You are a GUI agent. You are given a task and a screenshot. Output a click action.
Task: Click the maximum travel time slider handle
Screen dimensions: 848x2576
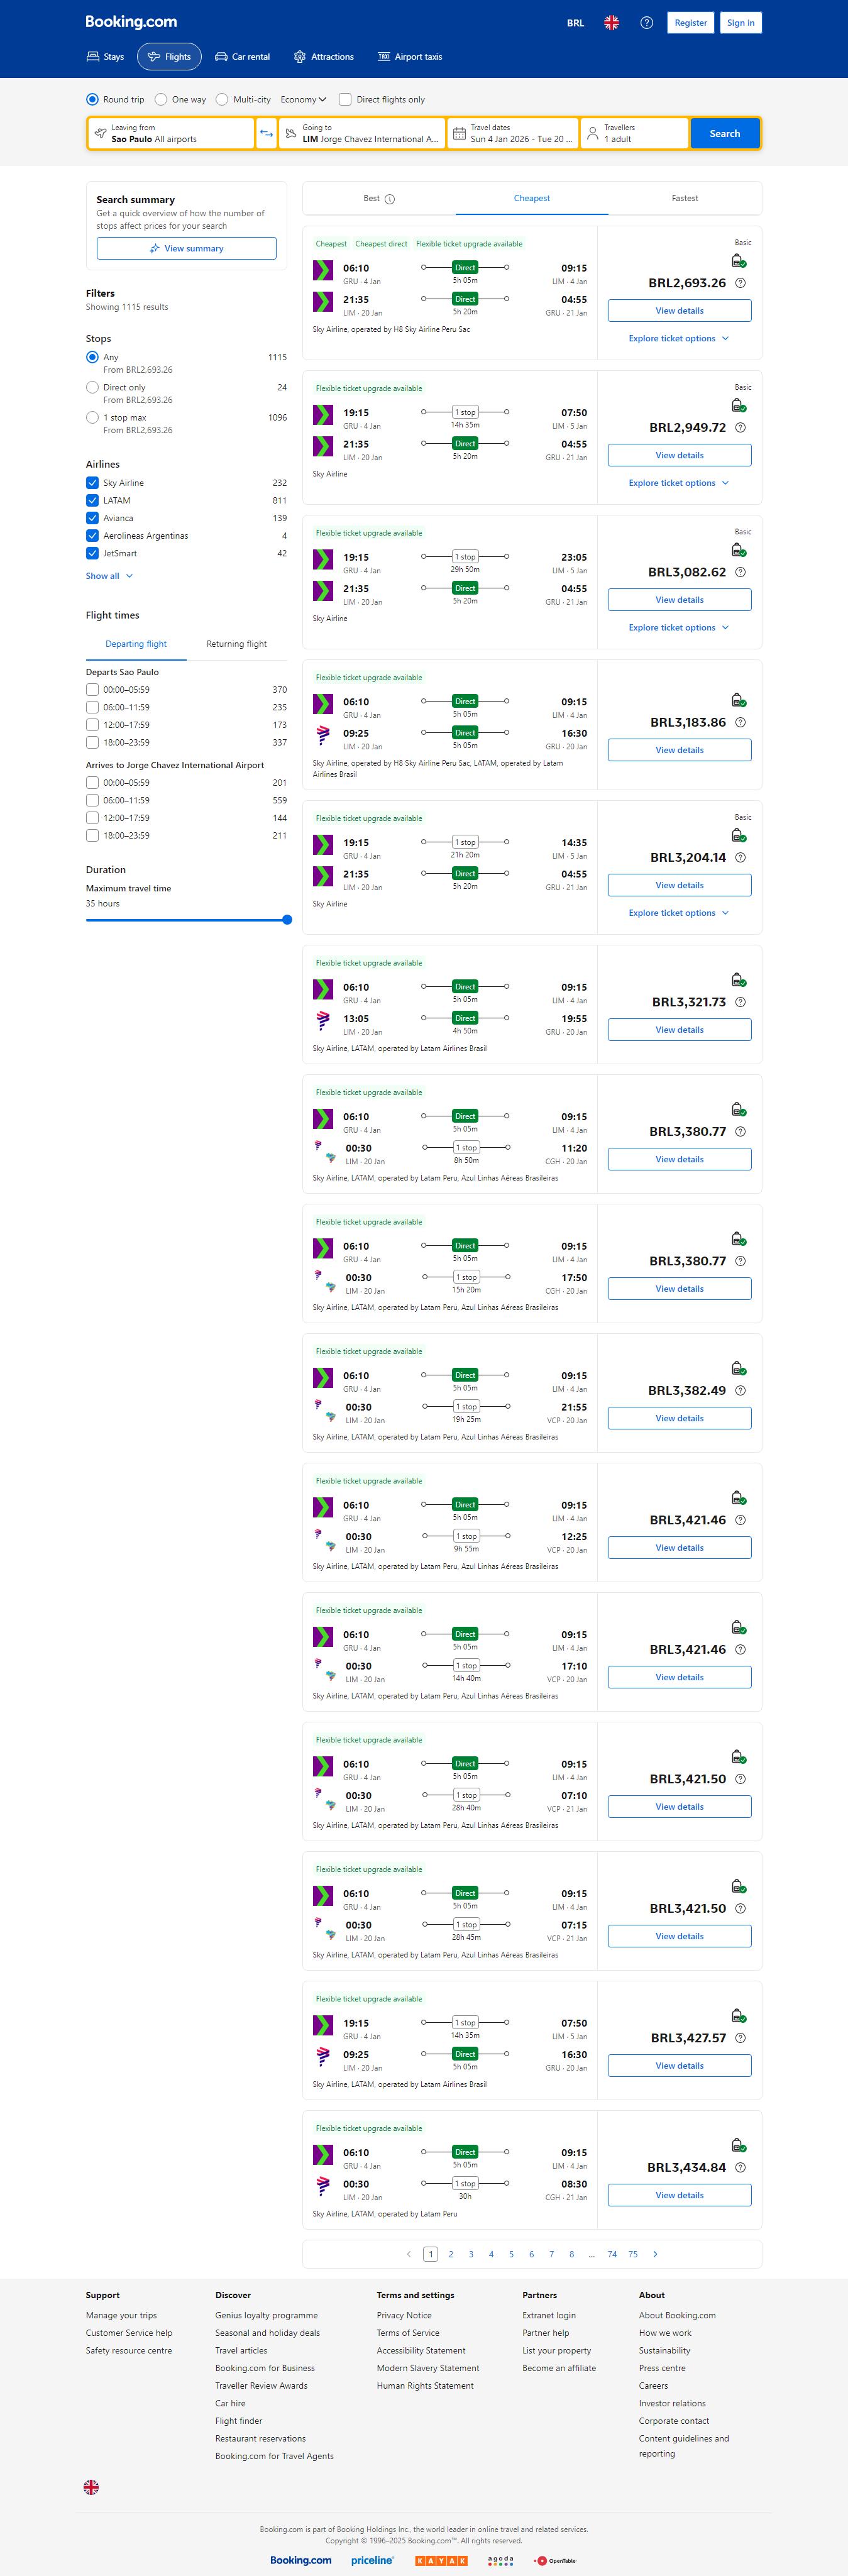pos(287,920)
